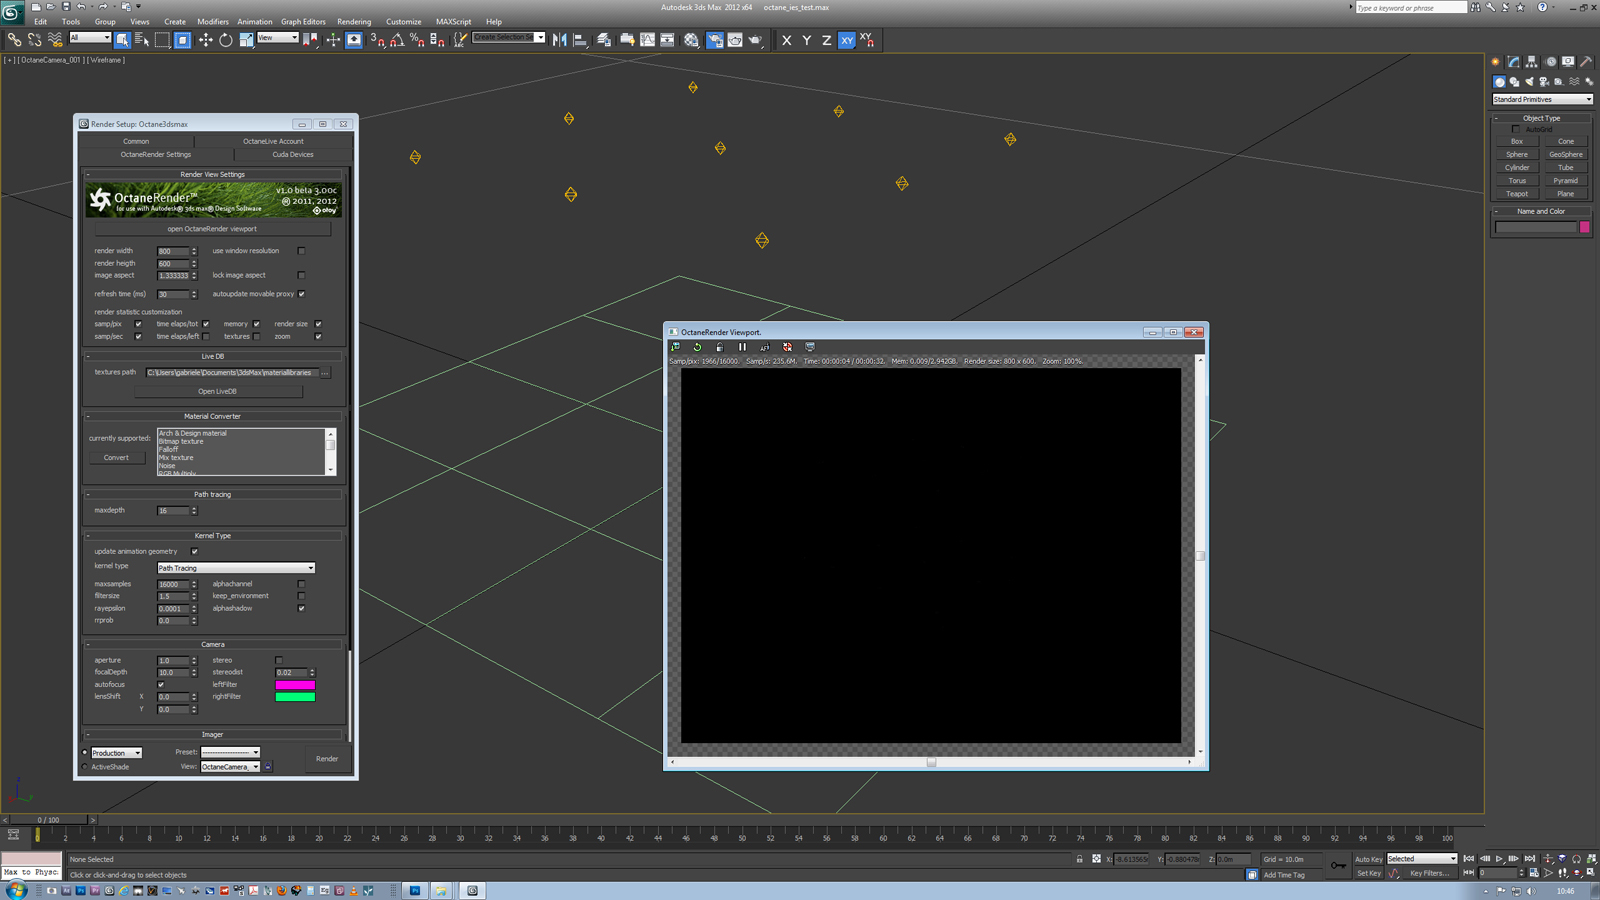Enable use window resolution checkbox
Viewport: 1600px width, 900px height.
pyautogui.click(x=301, y=251)
